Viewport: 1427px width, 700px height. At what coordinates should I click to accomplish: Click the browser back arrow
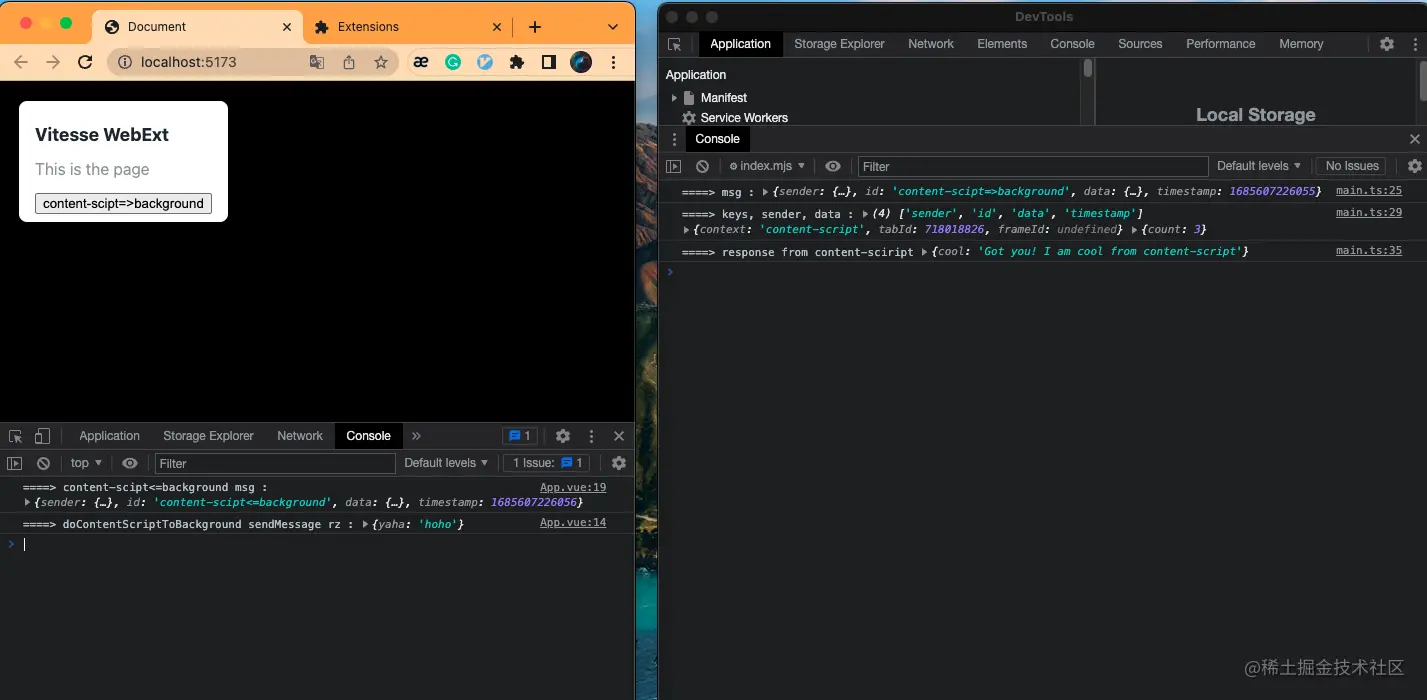click(x=21, y=62)
